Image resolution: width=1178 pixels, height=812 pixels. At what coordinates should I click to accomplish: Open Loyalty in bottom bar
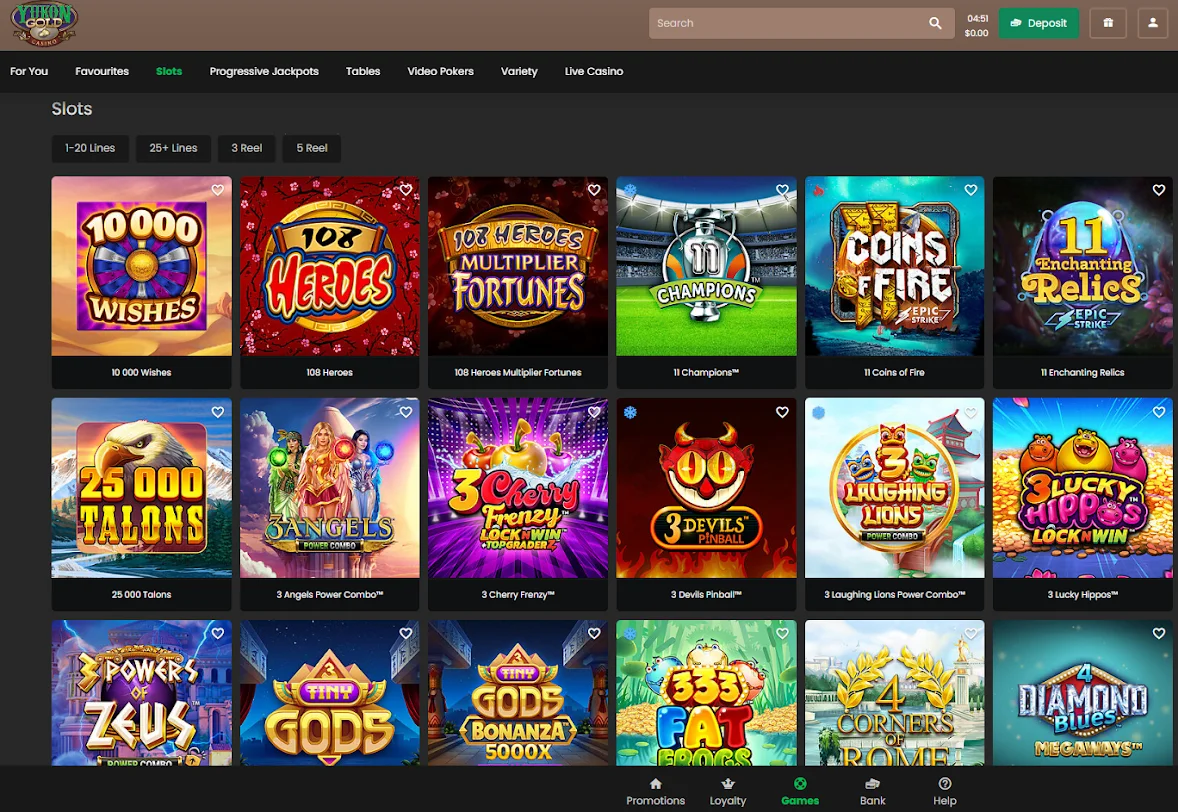coord(728,792)
